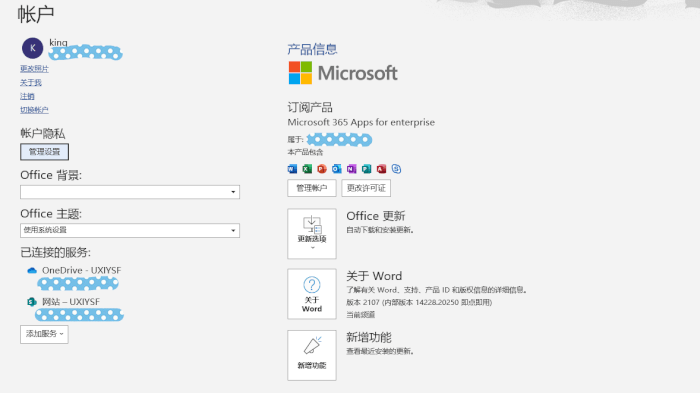700x393 pixels.
Task: Click the Microsoft logo
Action: pos(343,73)
